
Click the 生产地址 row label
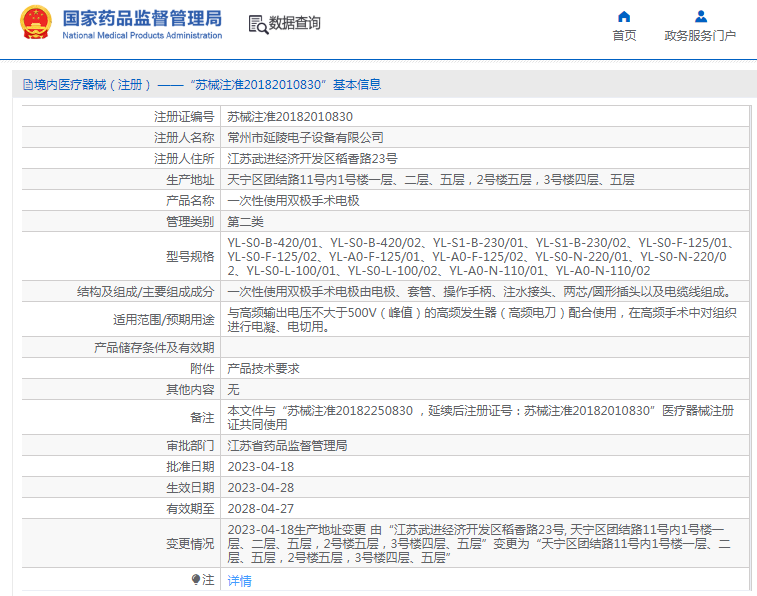pos(190,180)
